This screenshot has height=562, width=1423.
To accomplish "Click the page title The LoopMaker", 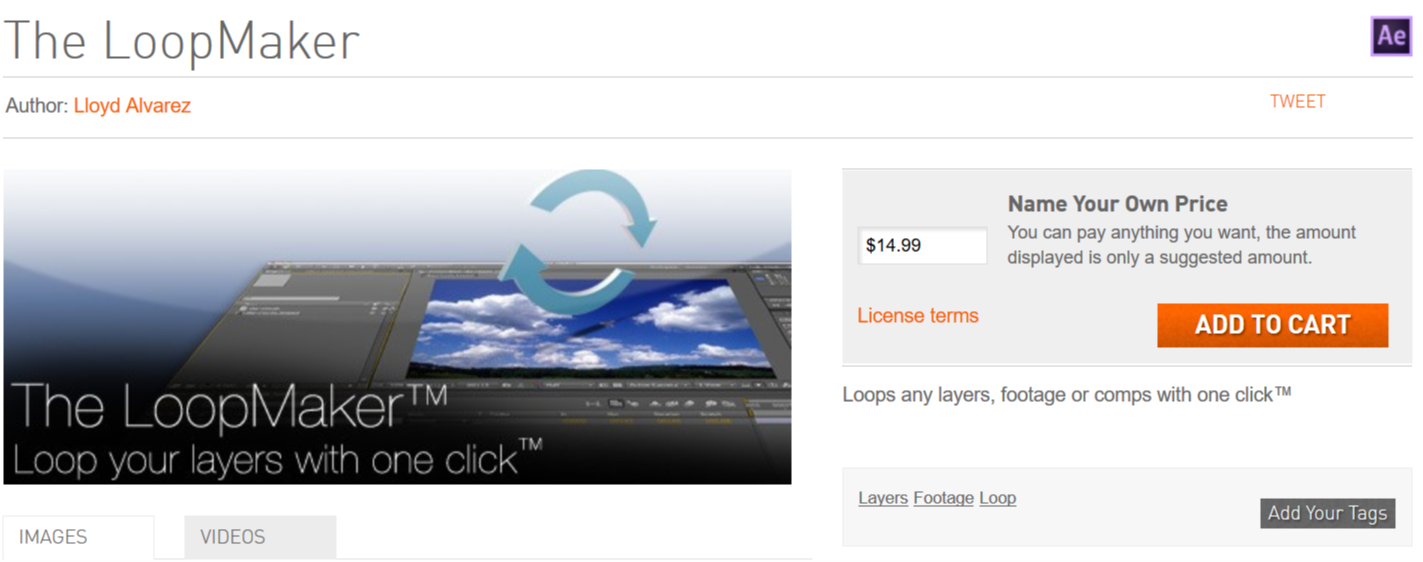I will point(181,41).
